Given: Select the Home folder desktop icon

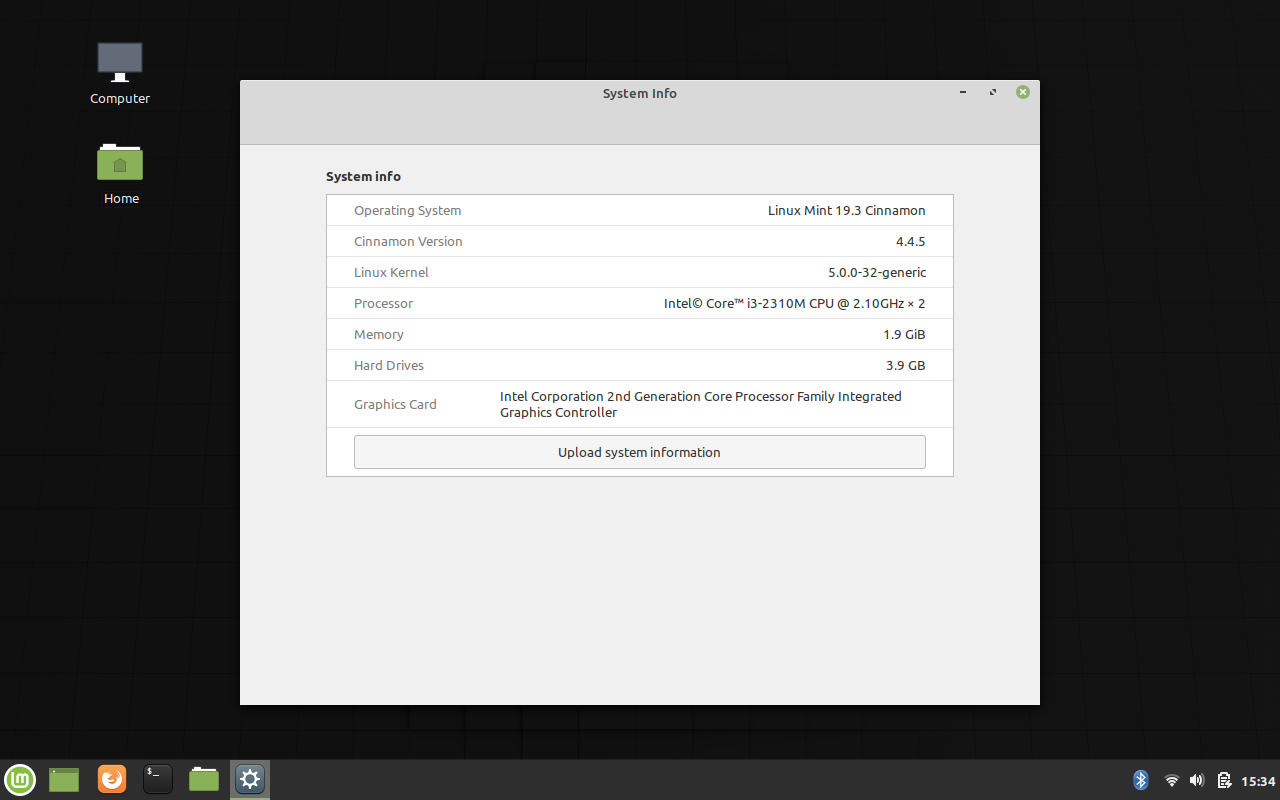Looking at the screenshot, I should point(121,174).
